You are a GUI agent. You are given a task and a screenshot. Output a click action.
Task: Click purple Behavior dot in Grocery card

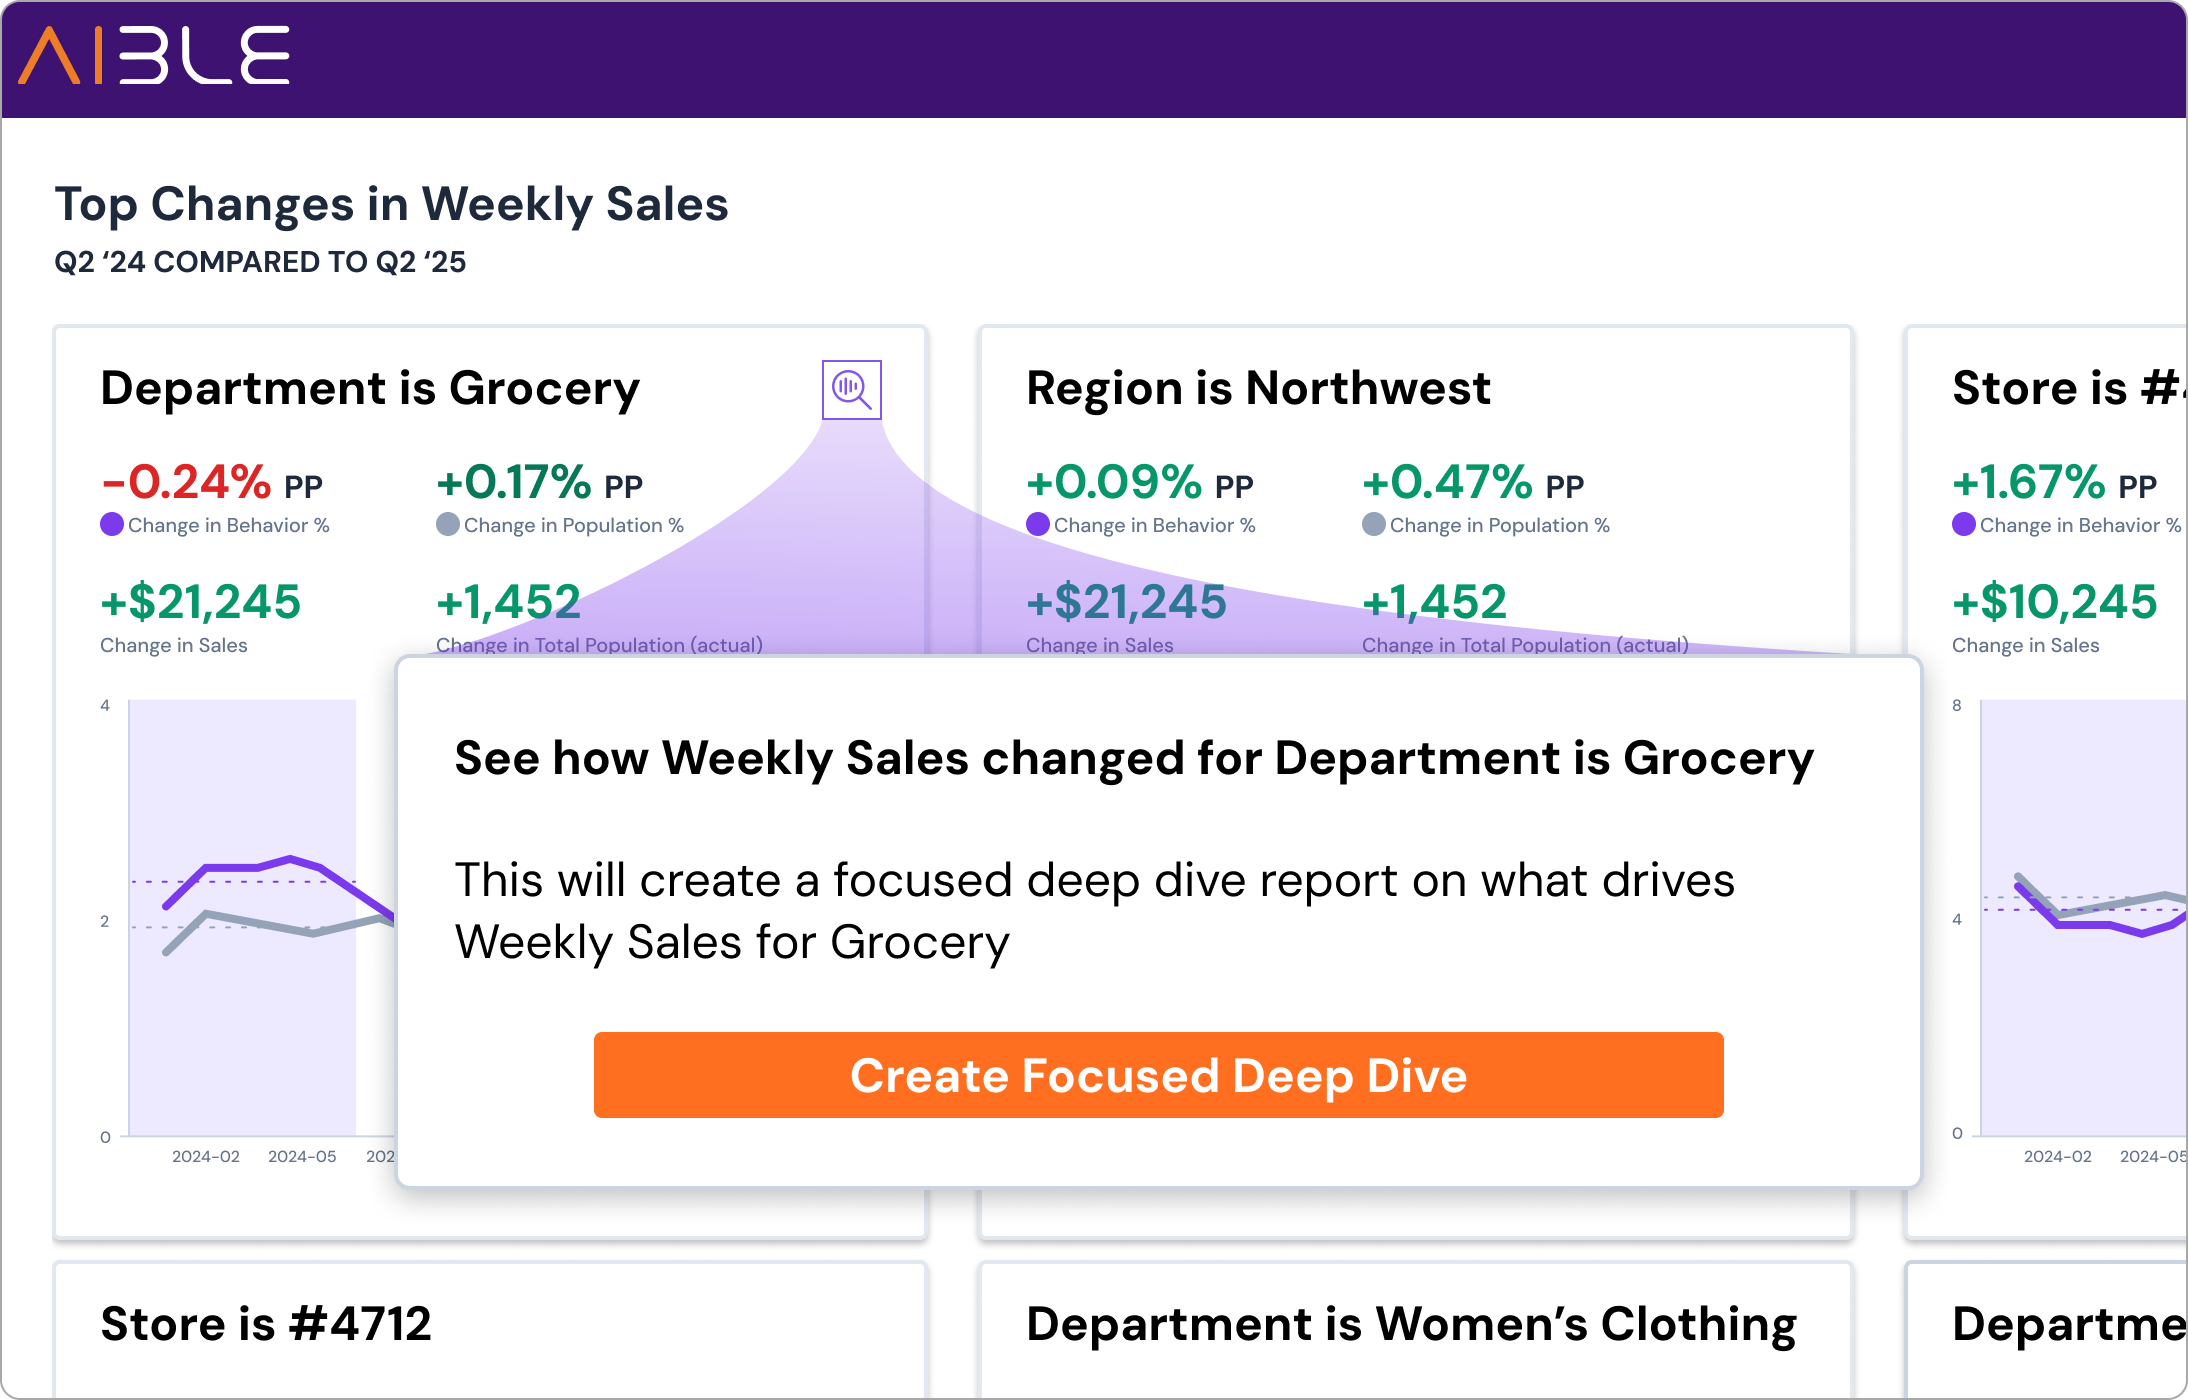[x=112, y=524]
